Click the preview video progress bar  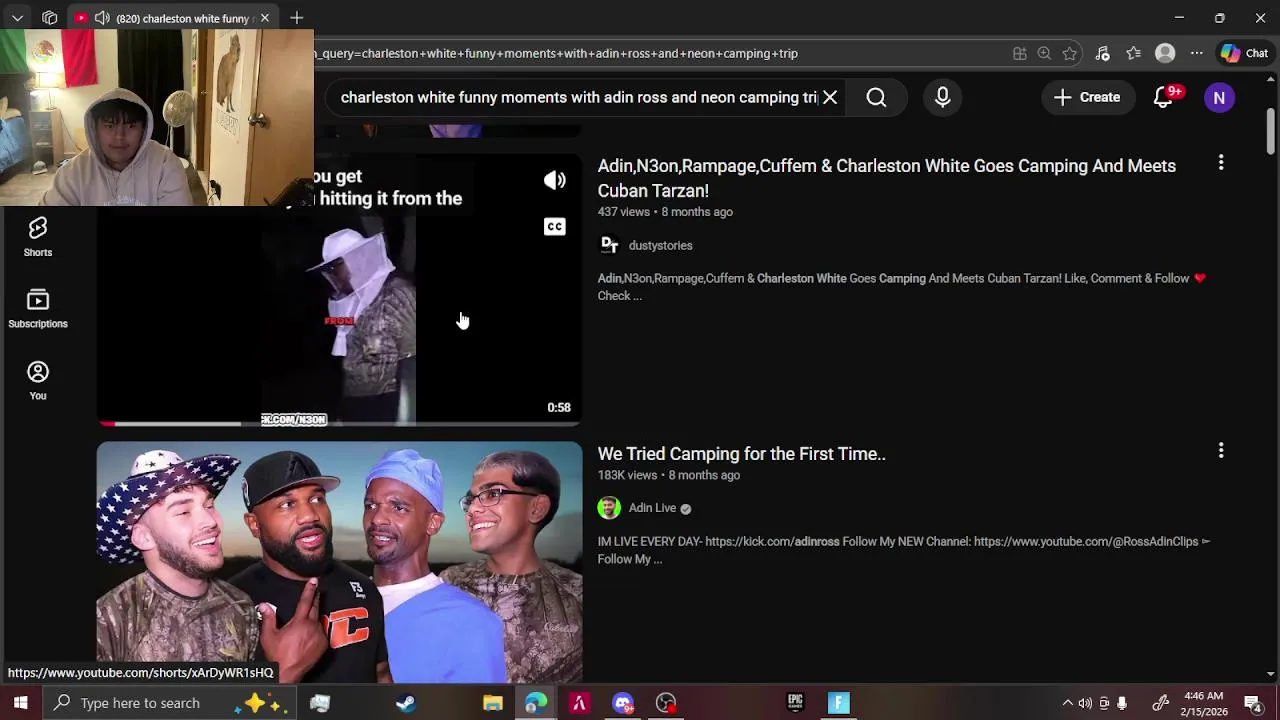click(x=339, y=424)
